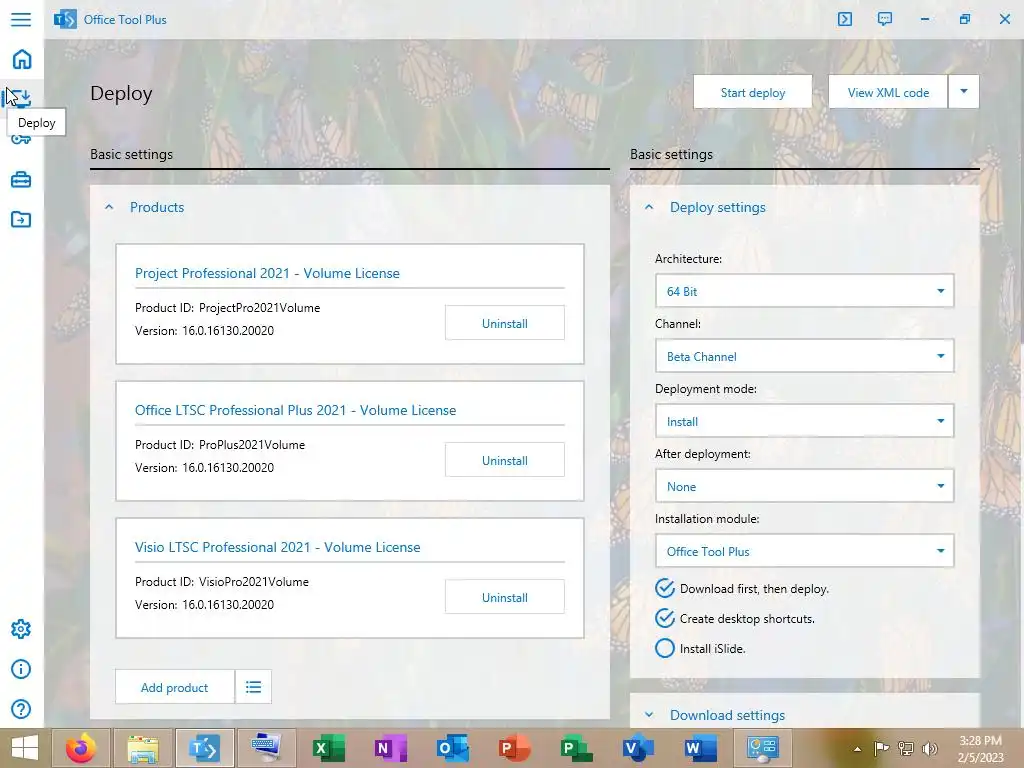
Task: Open the Installation module dropdown
Action: pos(805,551)
